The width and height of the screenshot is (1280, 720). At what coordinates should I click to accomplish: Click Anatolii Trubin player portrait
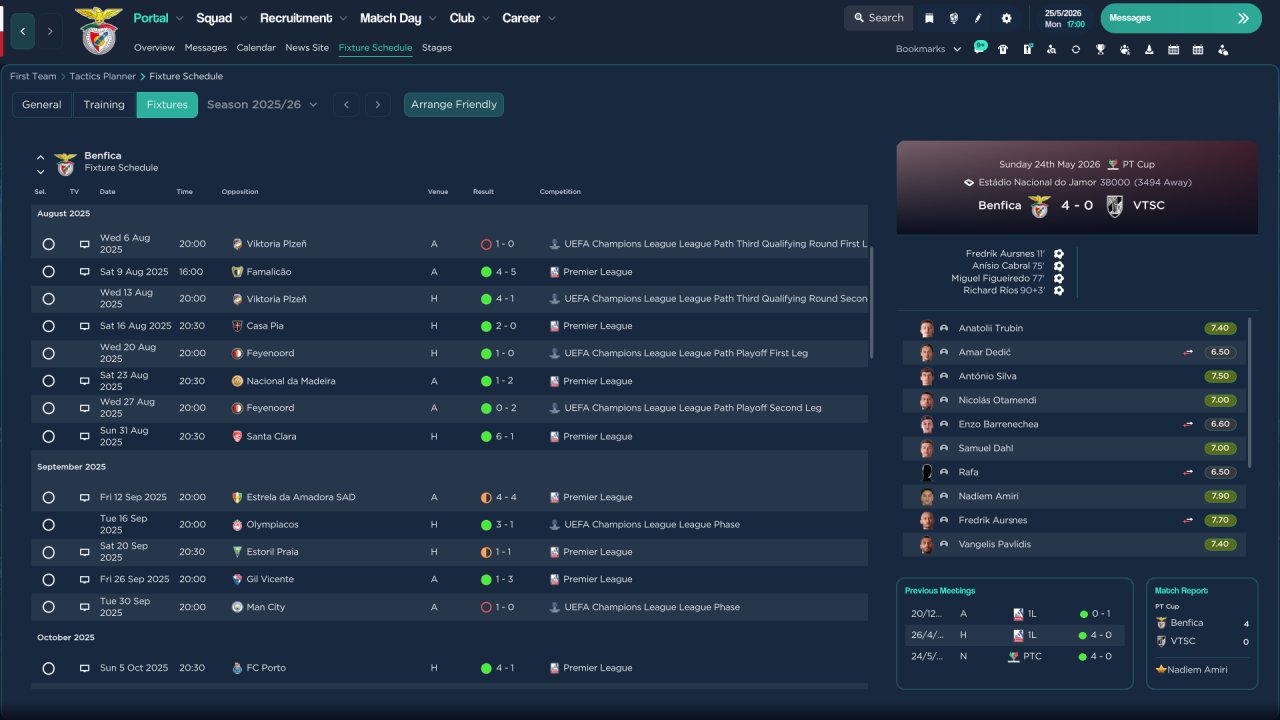(927, 328)
